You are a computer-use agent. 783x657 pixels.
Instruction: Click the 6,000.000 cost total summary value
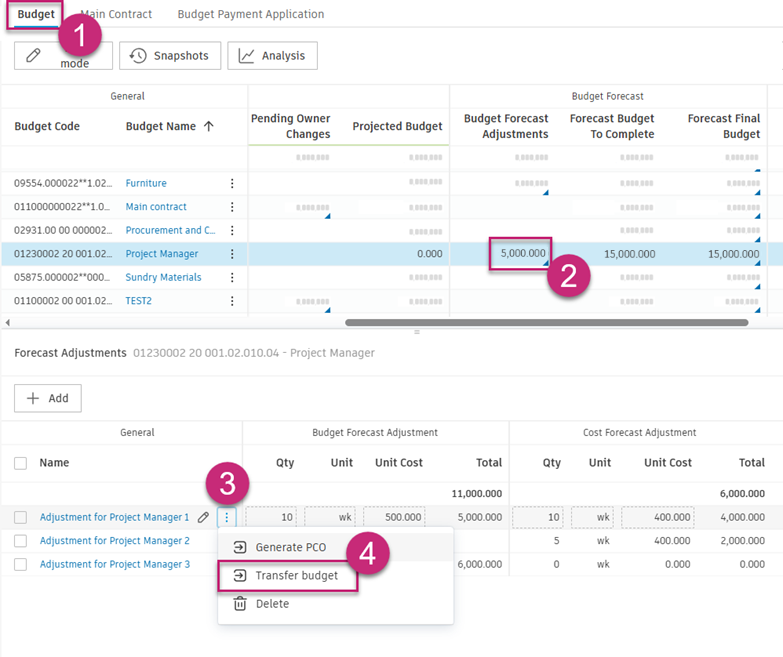[742, 494]
